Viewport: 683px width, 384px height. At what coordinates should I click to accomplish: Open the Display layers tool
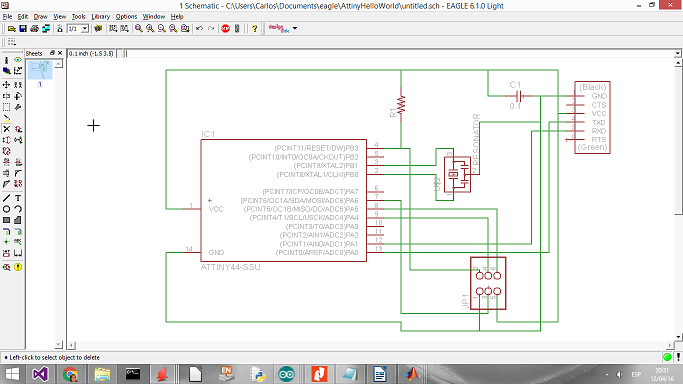pos(7,71)
